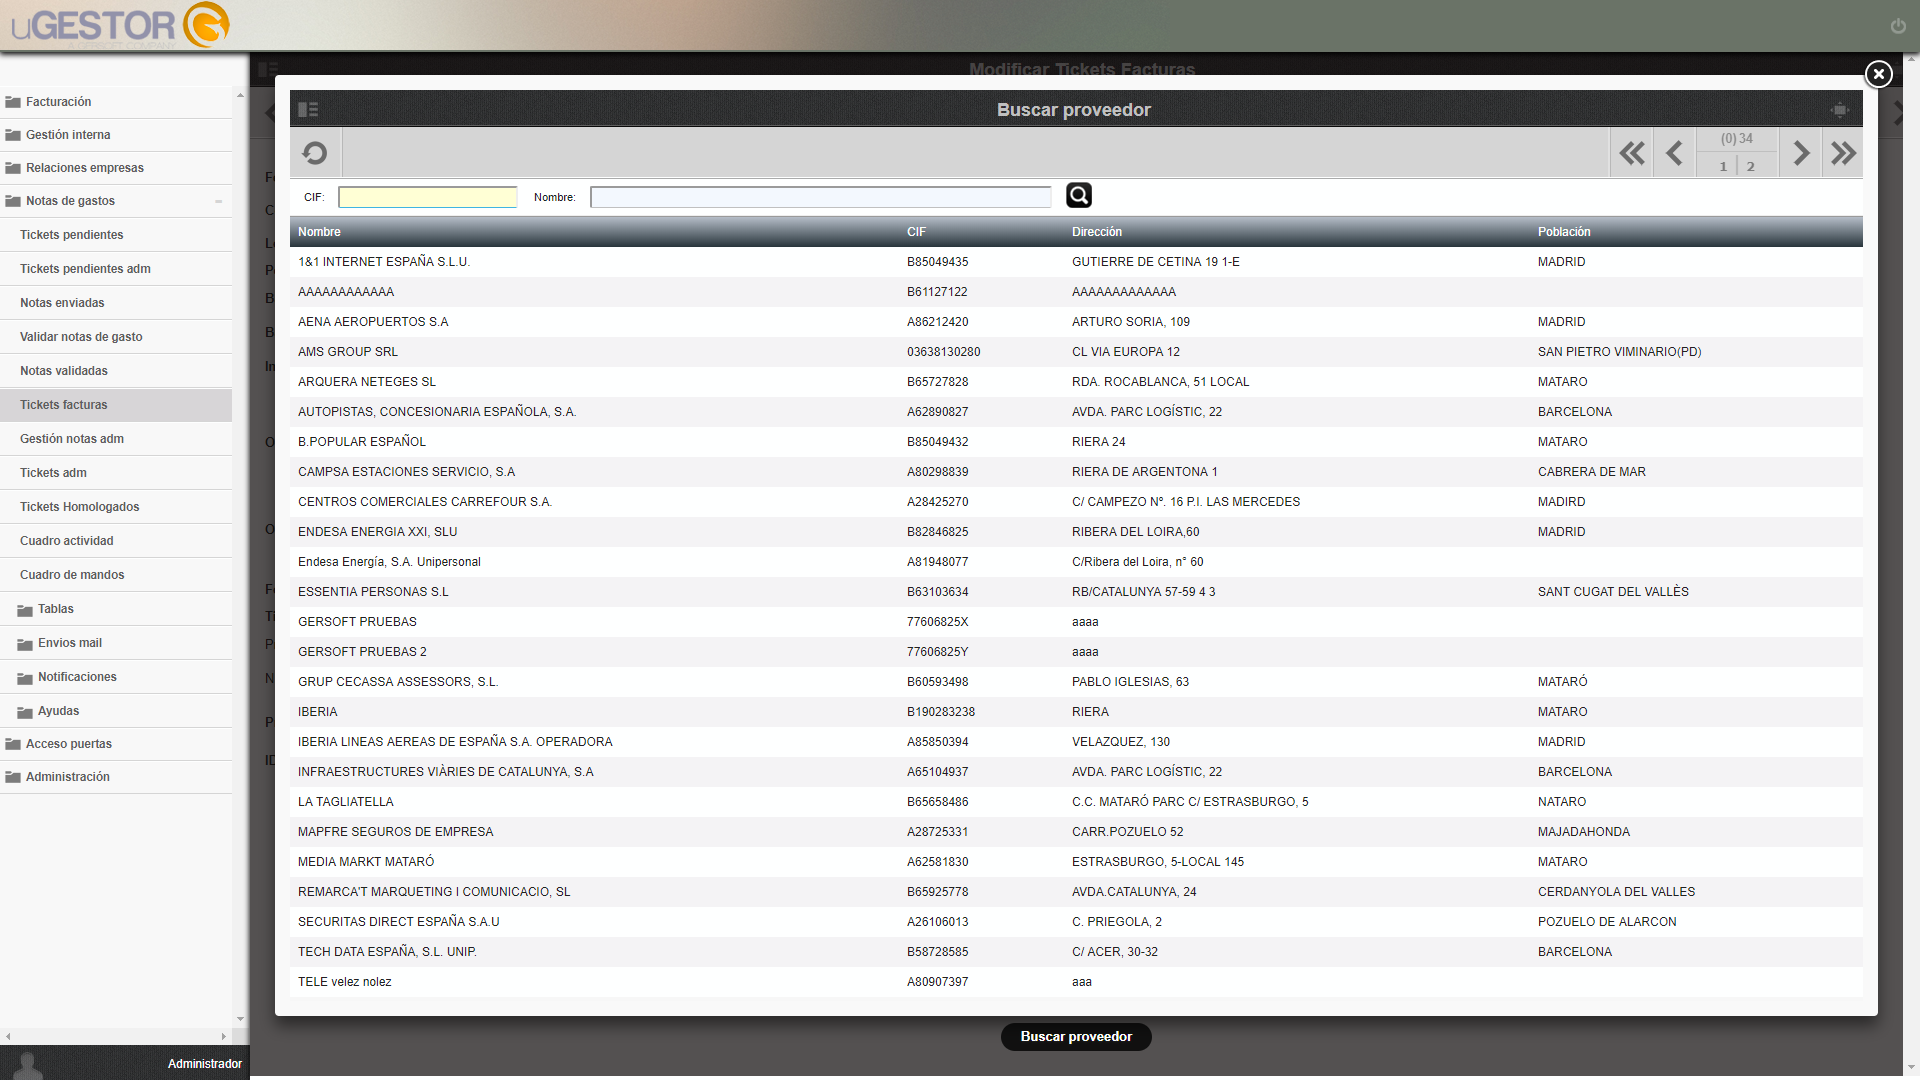
Task: Select provider 1&1 INTERNET ESPAÑA S.L.U.
Action: (x=1076, y=262)
